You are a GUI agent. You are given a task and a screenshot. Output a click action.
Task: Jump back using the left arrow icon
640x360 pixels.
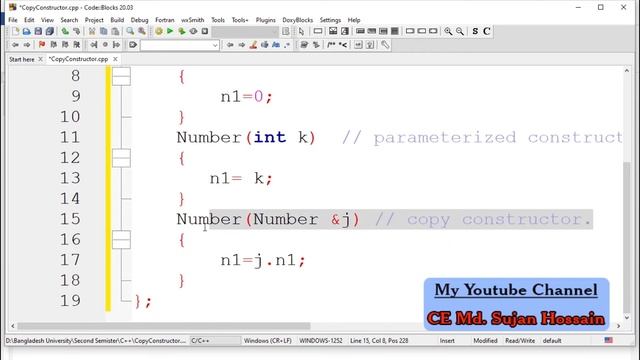[15, 45]
